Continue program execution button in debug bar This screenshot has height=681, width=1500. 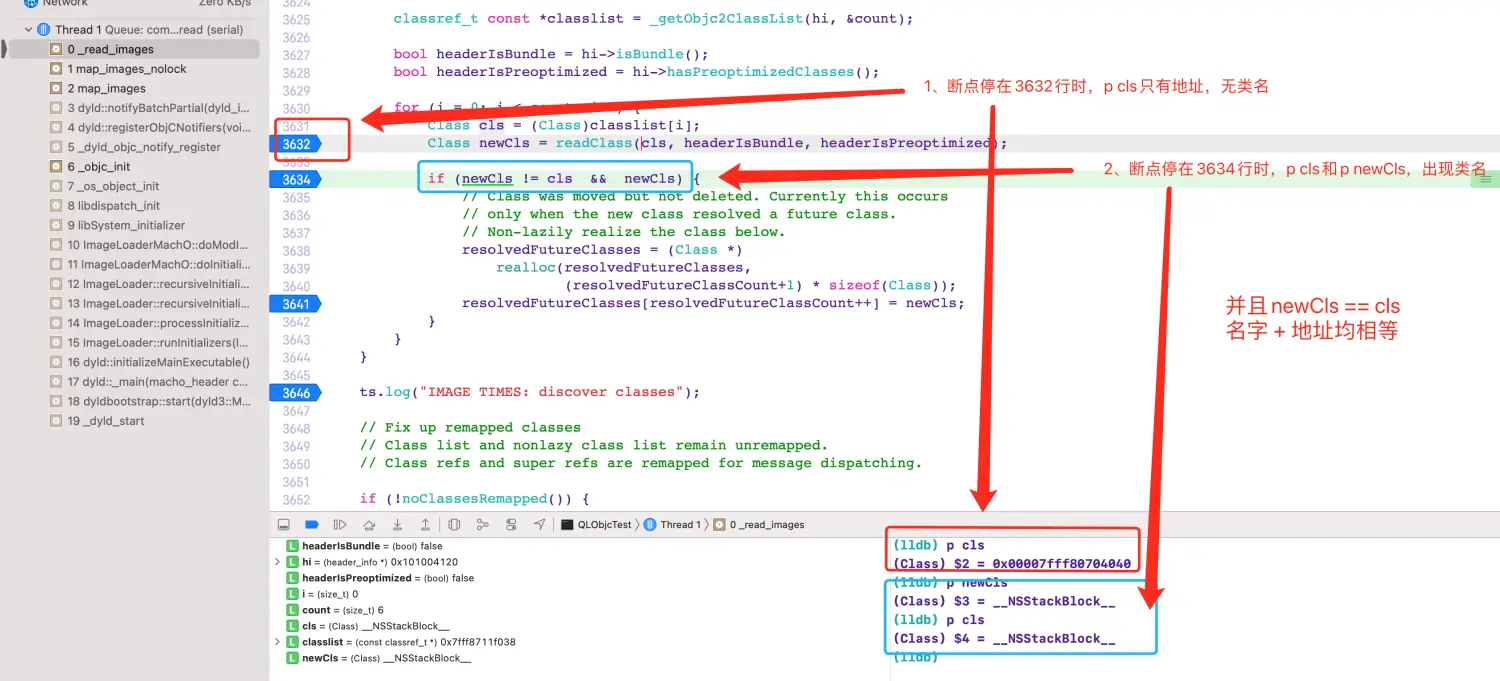tap(340, 524)
